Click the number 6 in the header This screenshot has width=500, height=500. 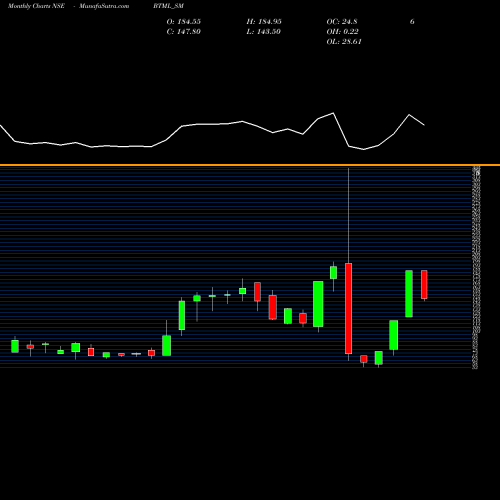[412, 22]
